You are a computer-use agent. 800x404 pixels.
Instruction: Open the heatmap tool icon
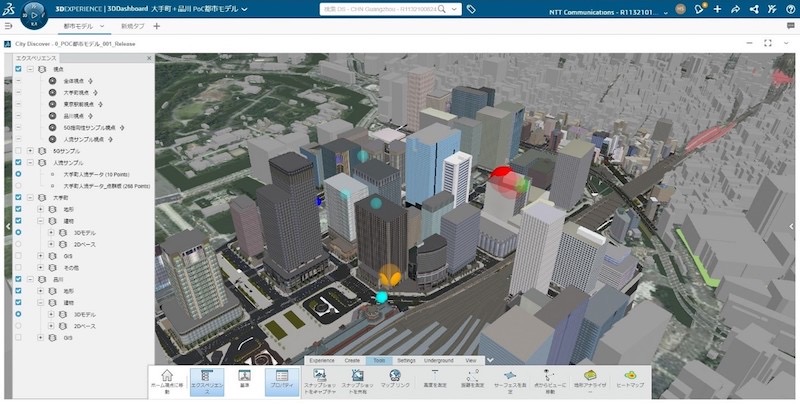point(630,375)
